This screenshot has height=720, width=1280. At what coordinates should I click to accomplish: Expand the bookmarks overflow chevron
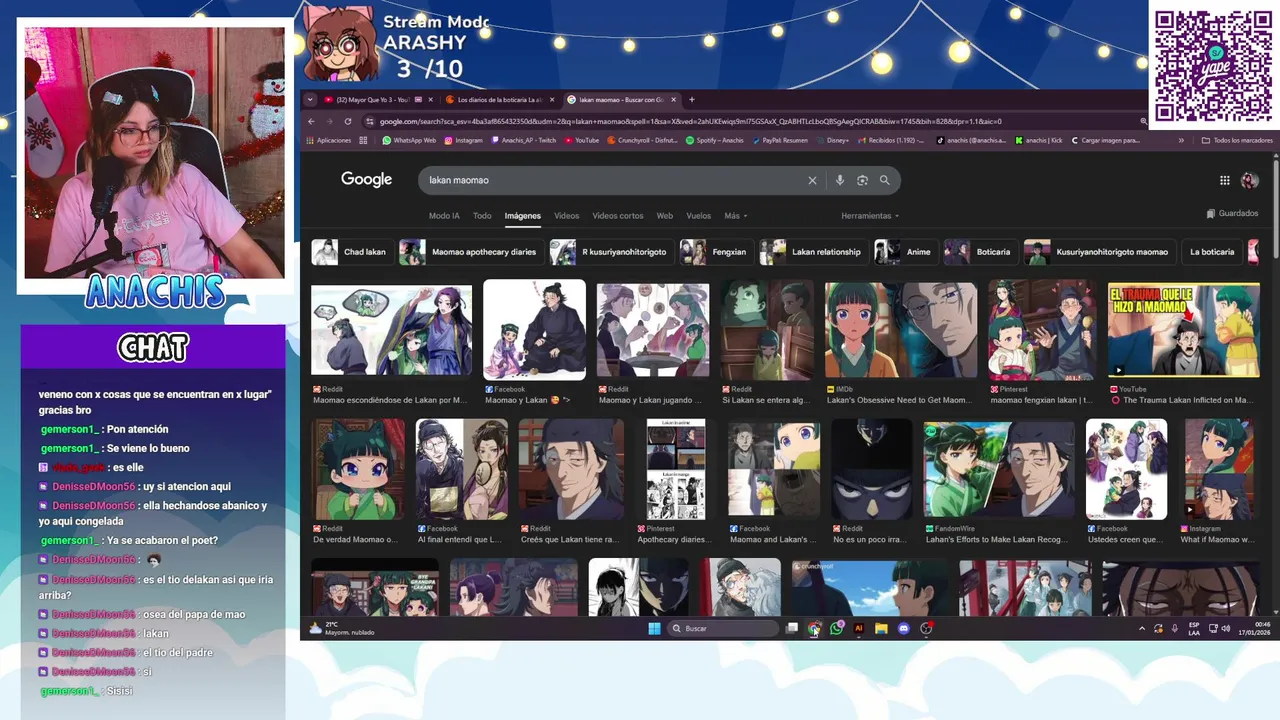(1181, 140)
